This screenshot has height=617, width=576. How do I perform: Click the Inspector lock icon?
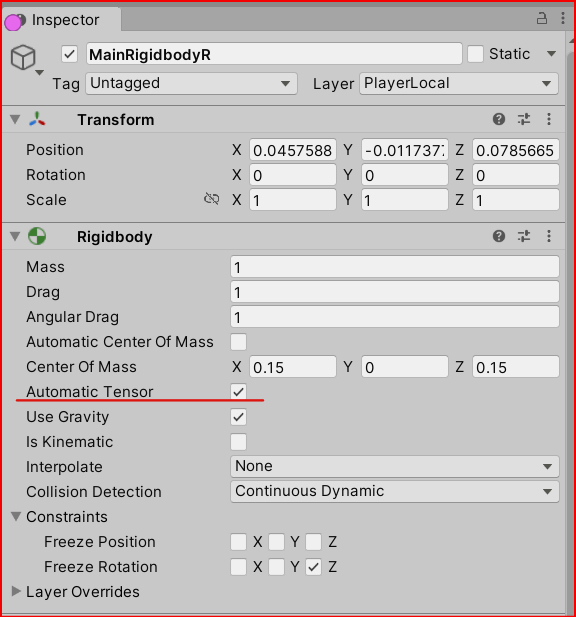pos(542,18)
